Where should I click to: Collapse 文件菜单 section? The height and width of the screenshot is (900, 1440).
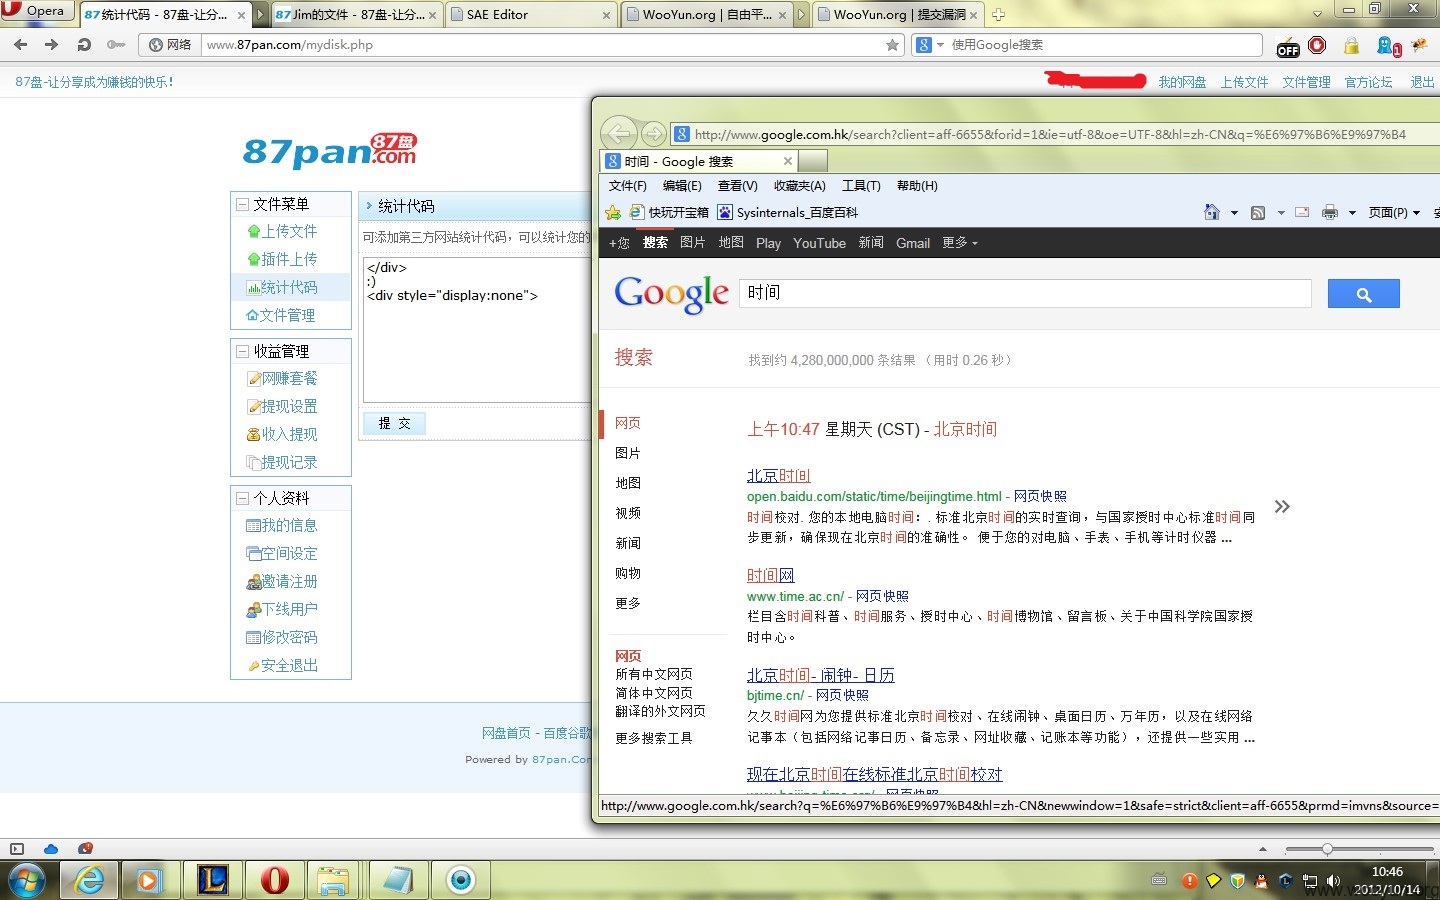[242, 204]
